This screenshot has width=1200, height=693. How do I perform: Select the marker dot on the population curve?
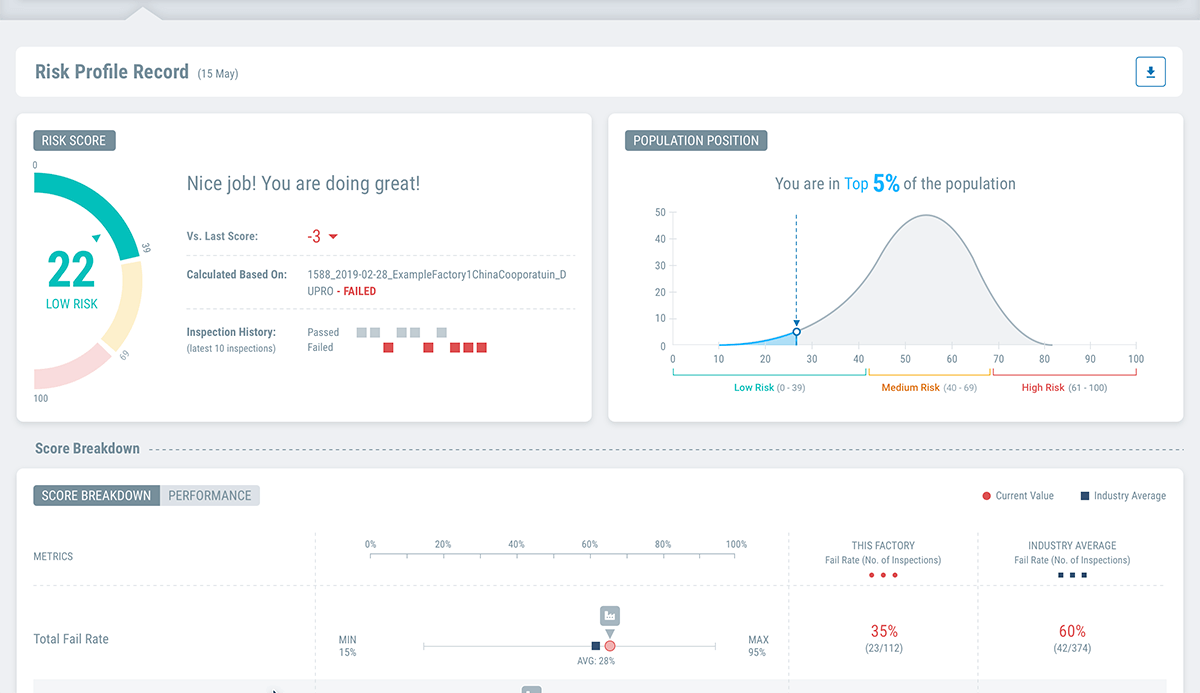(x=795, y=330)
